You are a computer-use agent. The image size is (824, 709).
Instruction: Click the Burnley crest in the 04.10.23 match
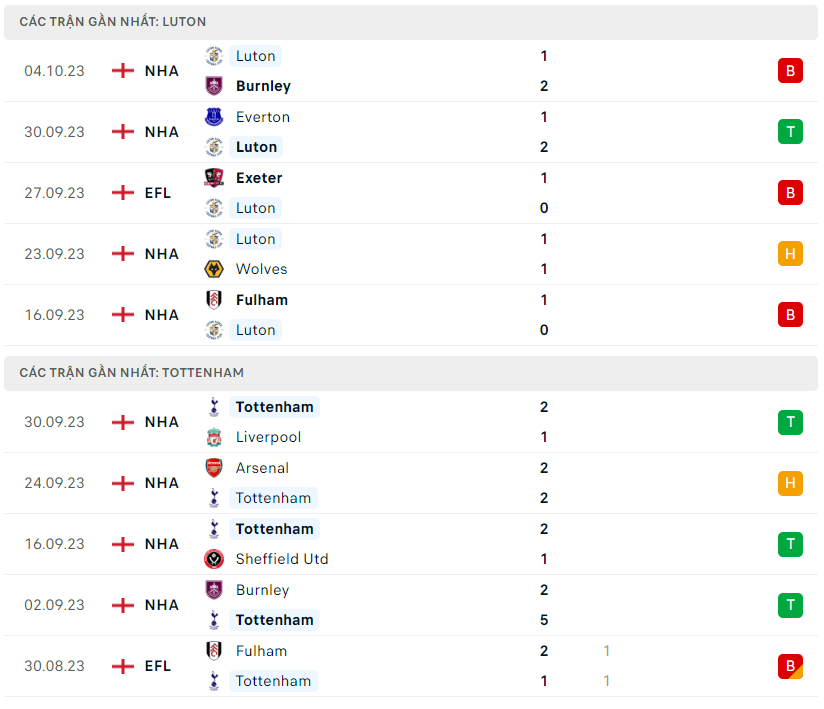coord(214,86)
